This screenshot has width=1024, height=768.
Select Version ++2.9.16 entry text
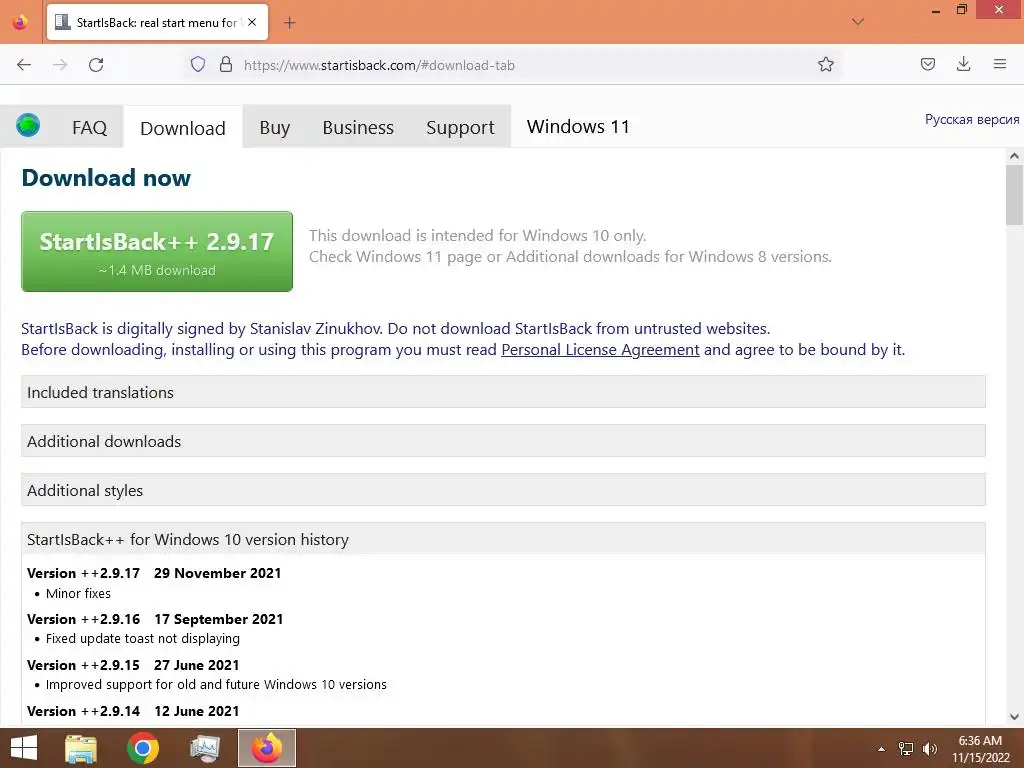[x=155, y=619]
